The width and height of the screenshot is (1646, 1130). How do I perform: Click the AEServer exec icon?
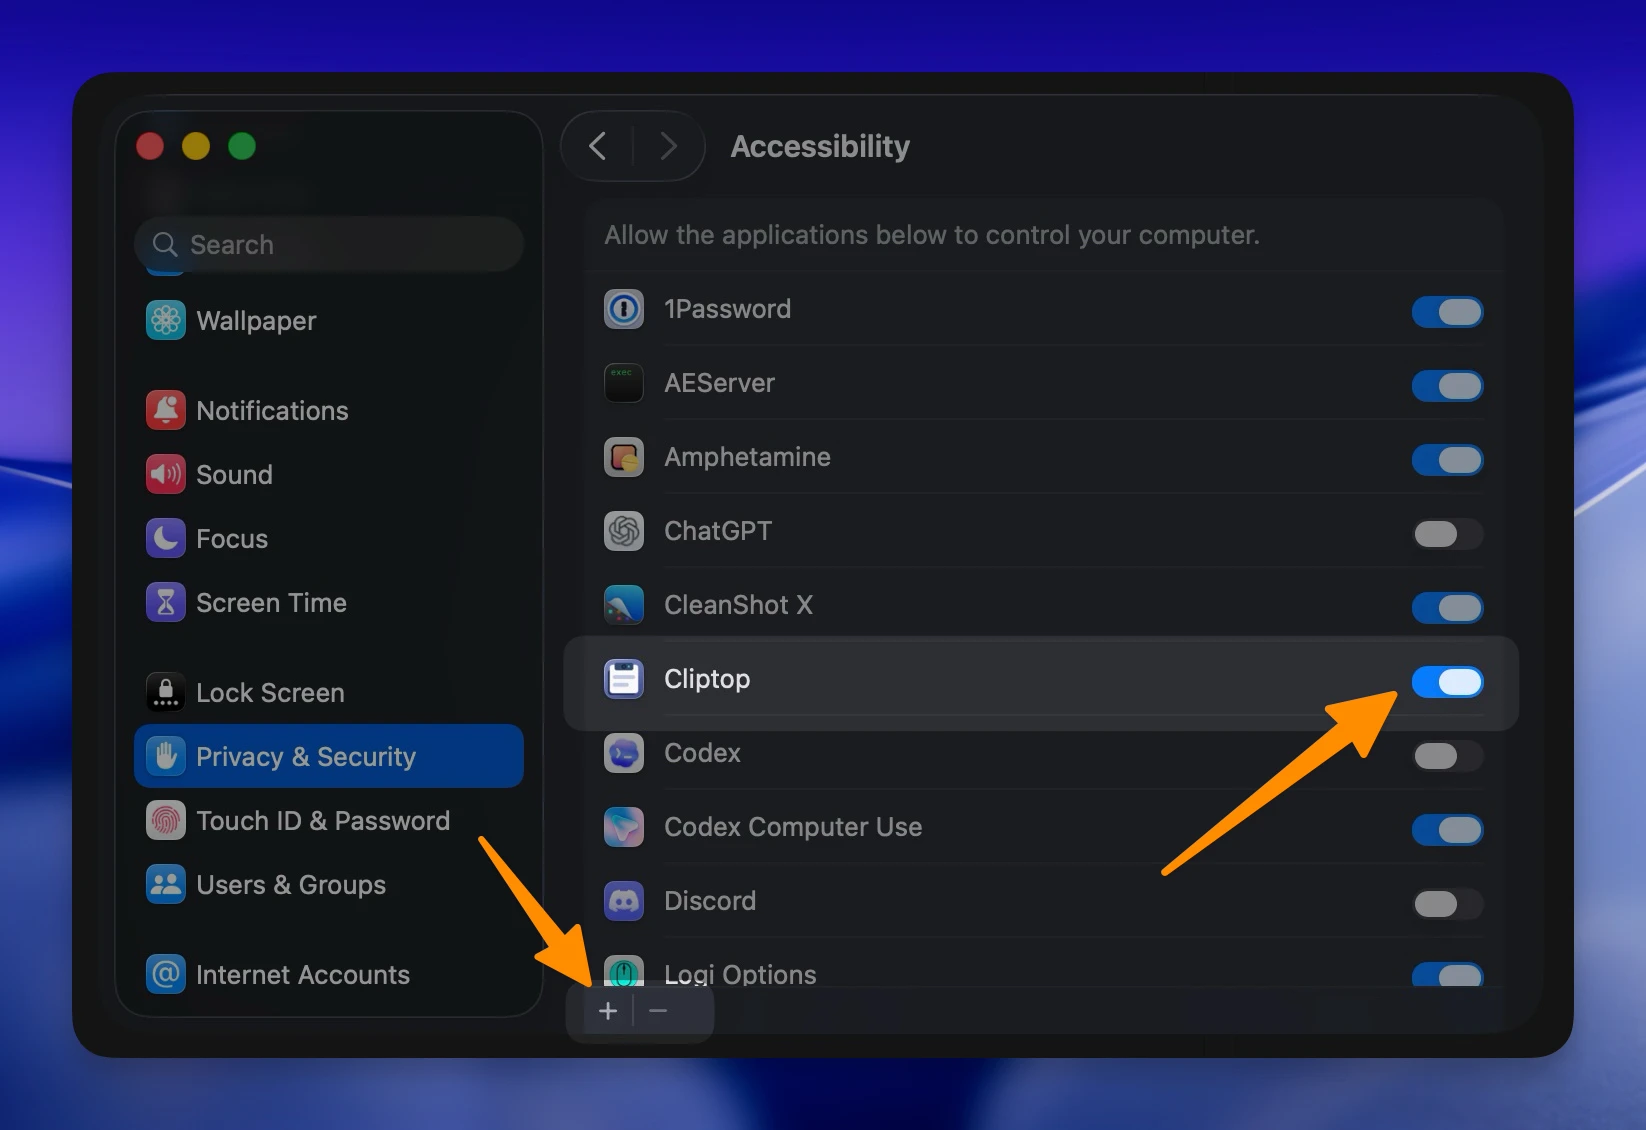click(x=624, y=383)
